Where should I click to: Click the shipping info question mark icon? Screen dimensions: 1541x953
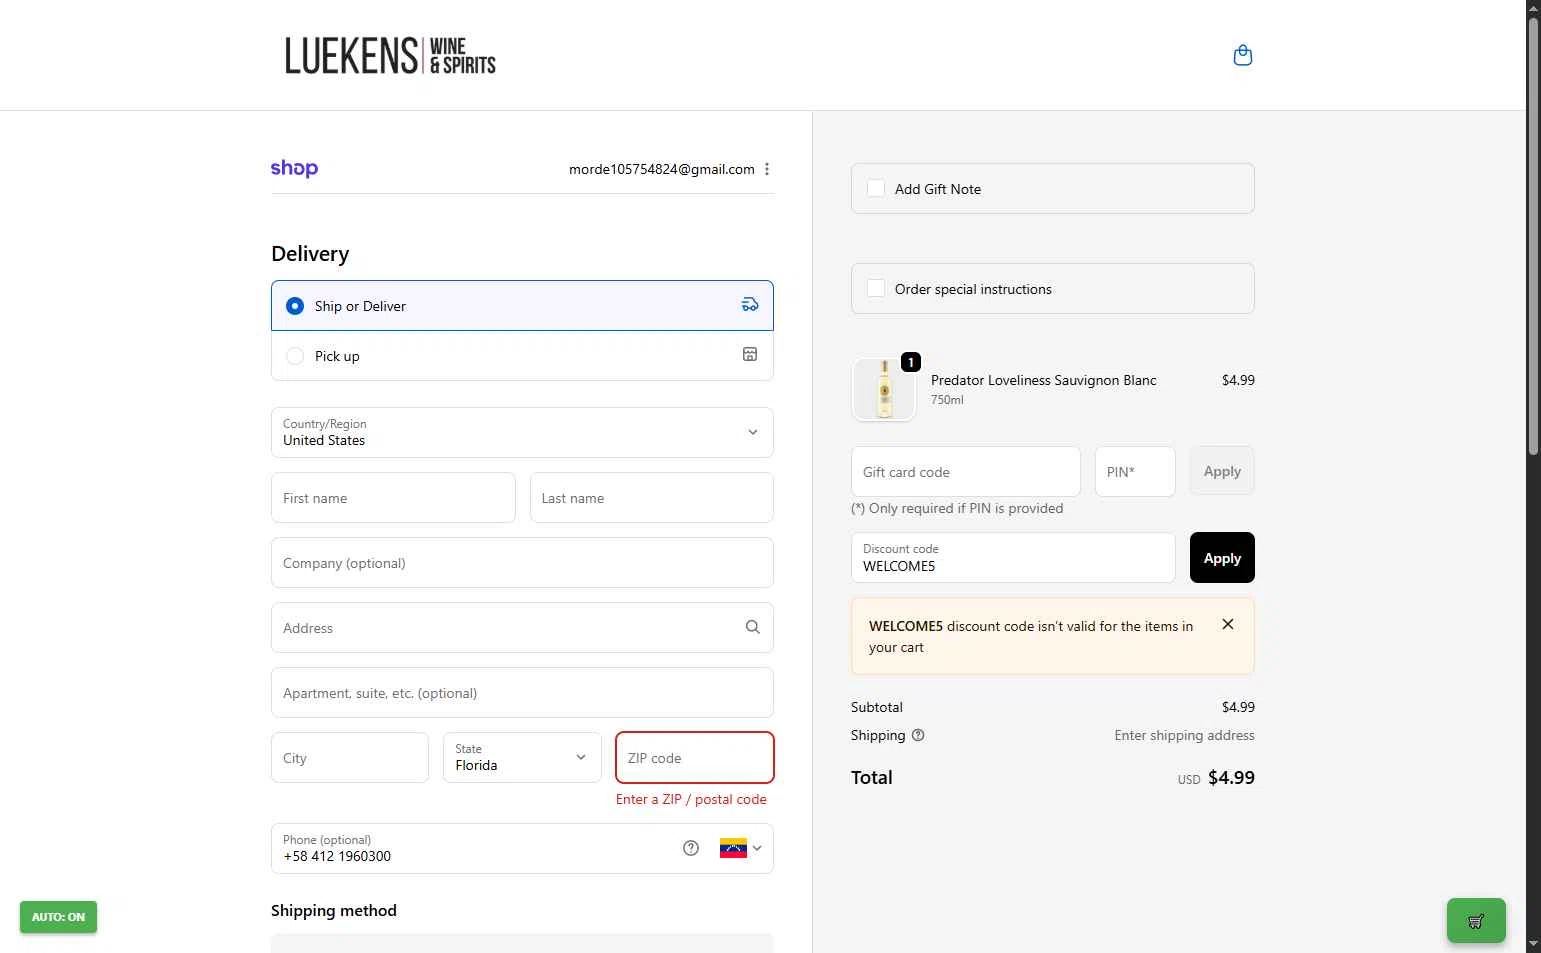pyautogui.click(x=918, y=735)
